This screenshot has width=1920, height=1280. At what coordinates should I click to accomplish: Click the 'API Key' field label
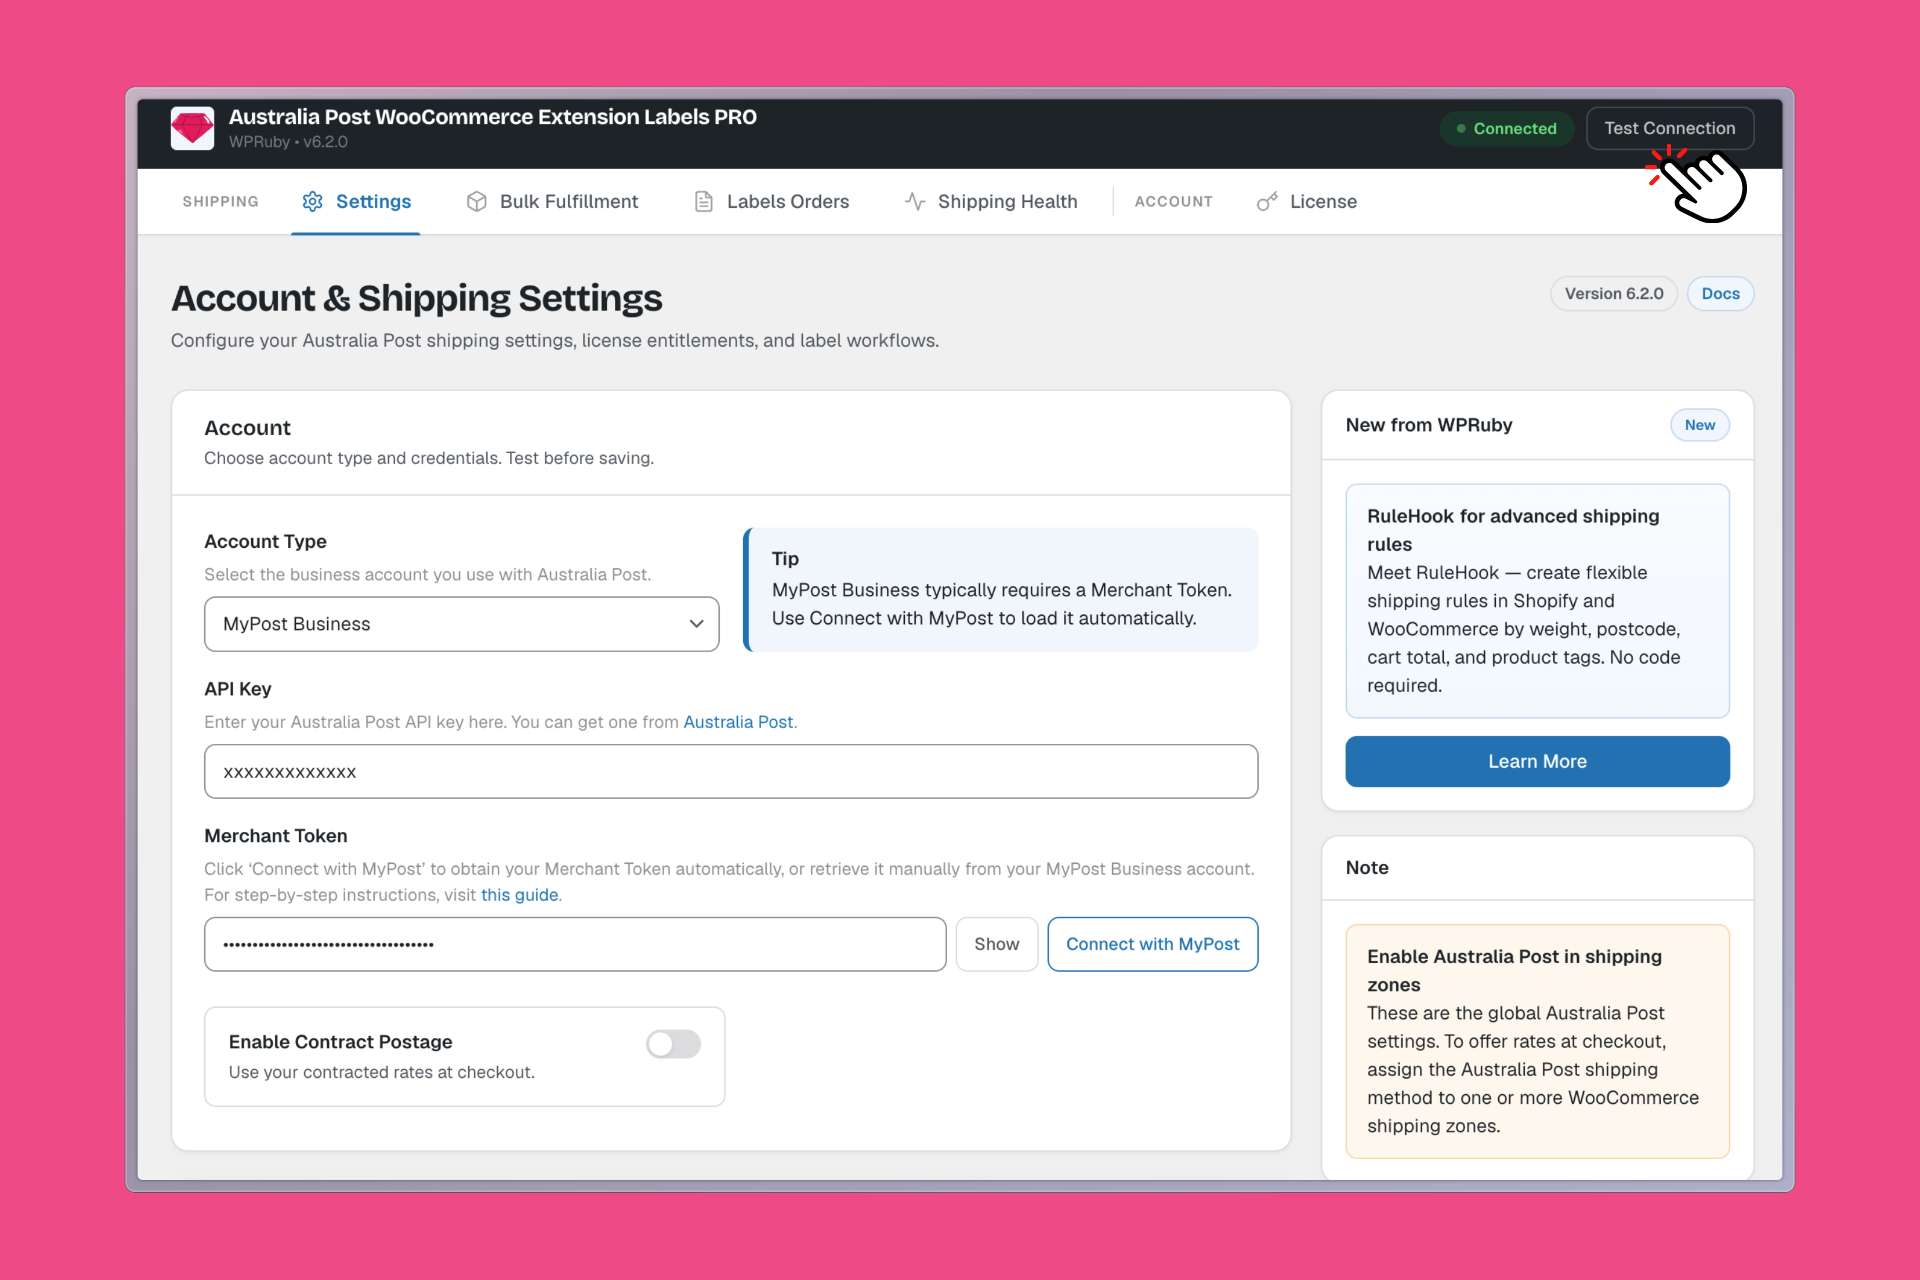click(x=238, y=689)
